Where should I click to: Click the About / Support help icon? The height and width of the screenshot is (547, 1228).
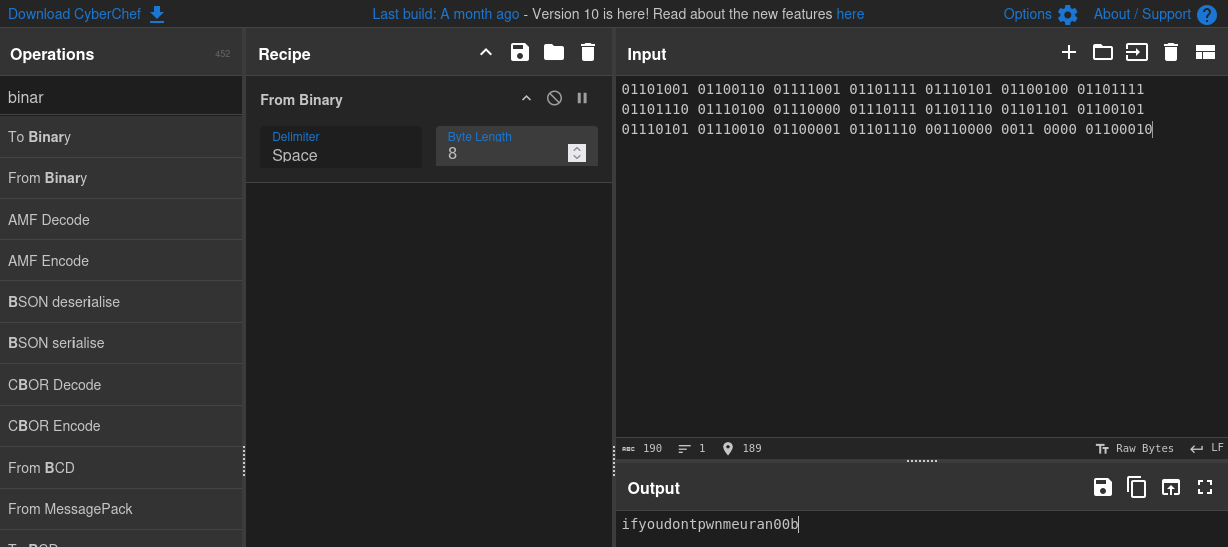pos(1207,14)
